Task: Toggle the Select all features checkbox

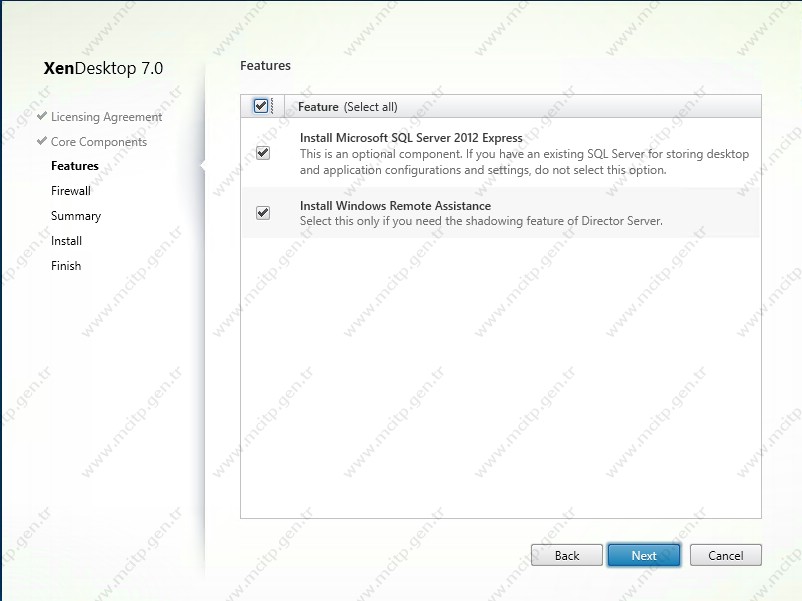Action: click(261, 106)
